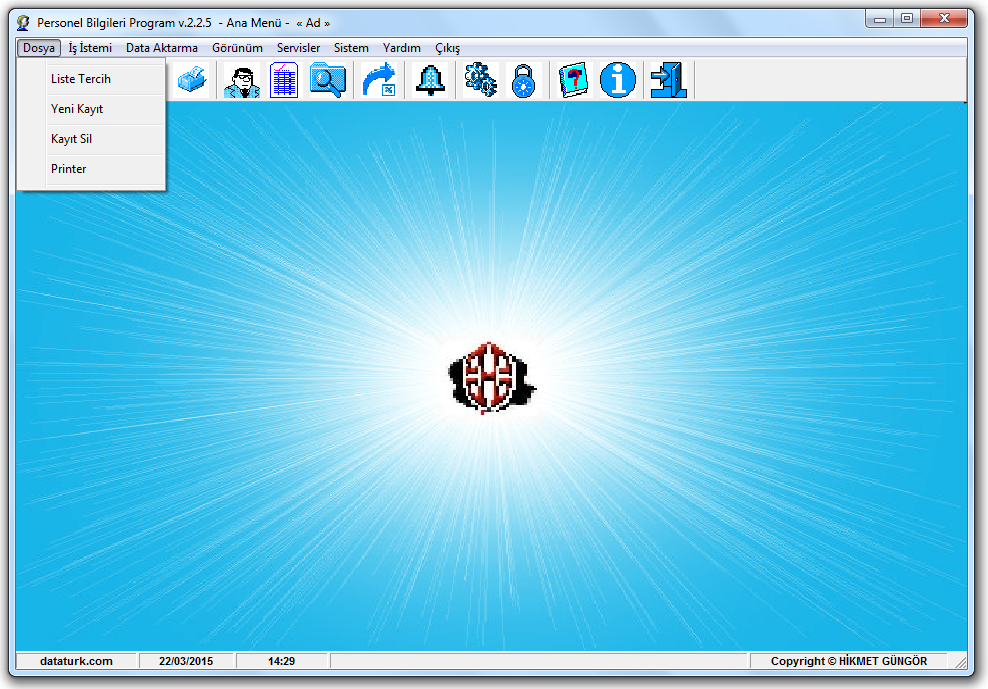The image size is (988, 689).
Task: Open the Görünüm menu
Action: click(x=238, y=48)
